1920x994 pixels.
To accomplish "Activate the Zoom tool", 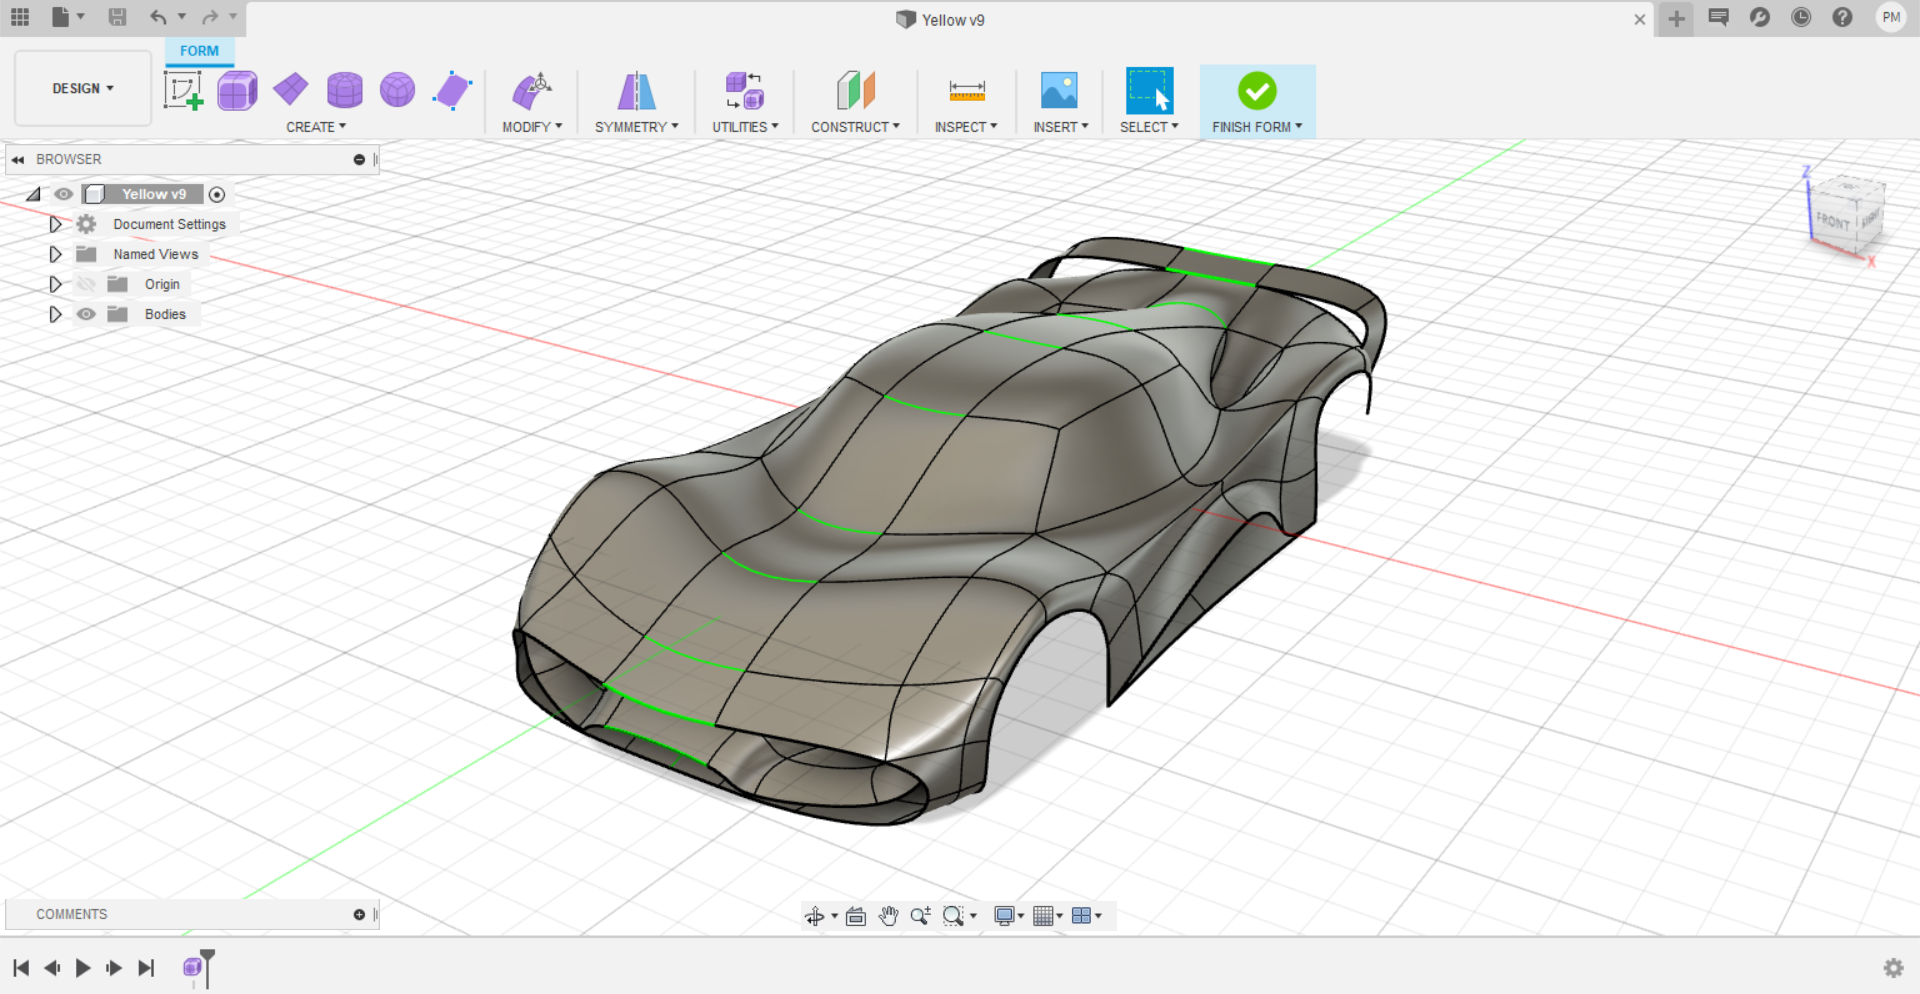I will [920, 916].
